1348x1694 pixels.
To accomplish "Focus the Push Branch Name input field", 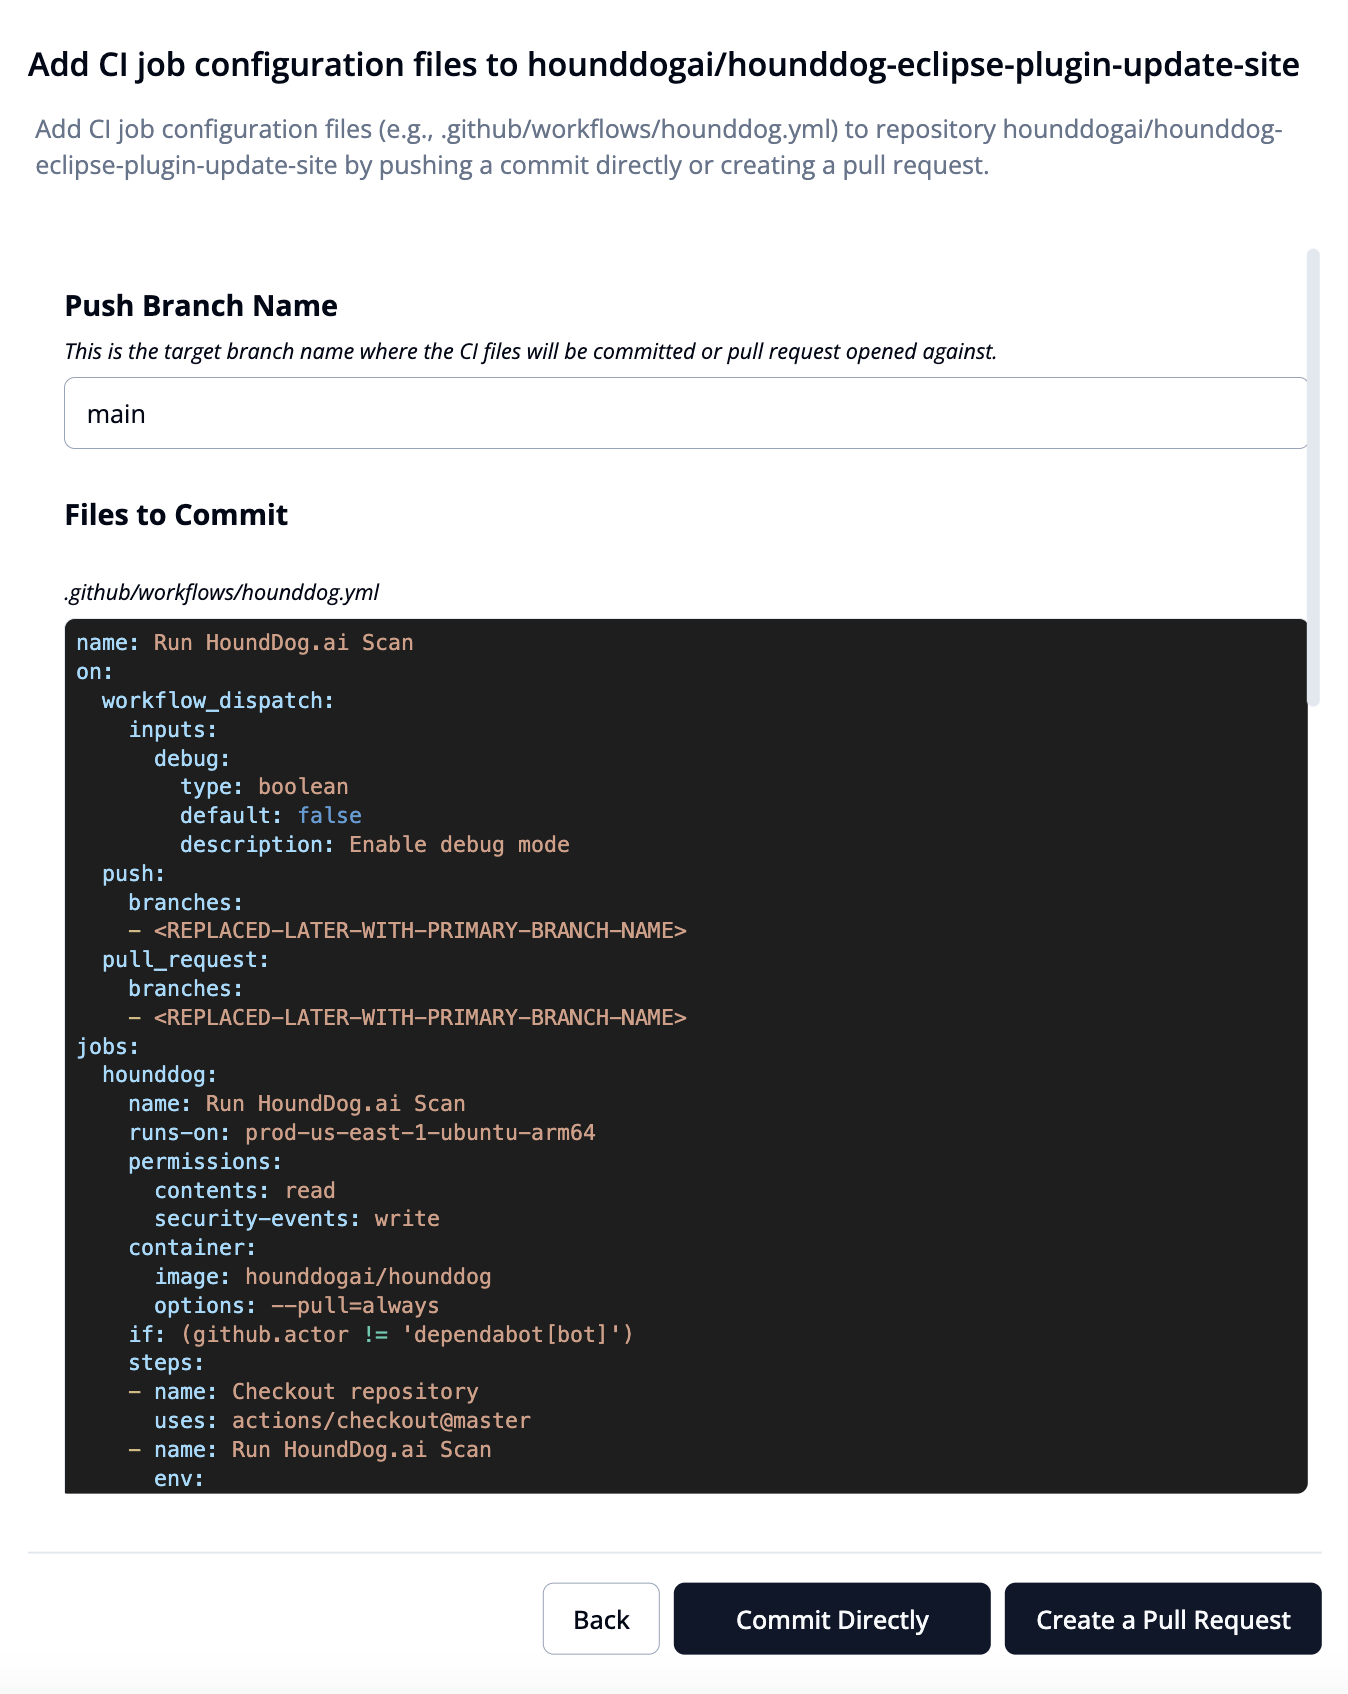I will [x=685, y=413].
